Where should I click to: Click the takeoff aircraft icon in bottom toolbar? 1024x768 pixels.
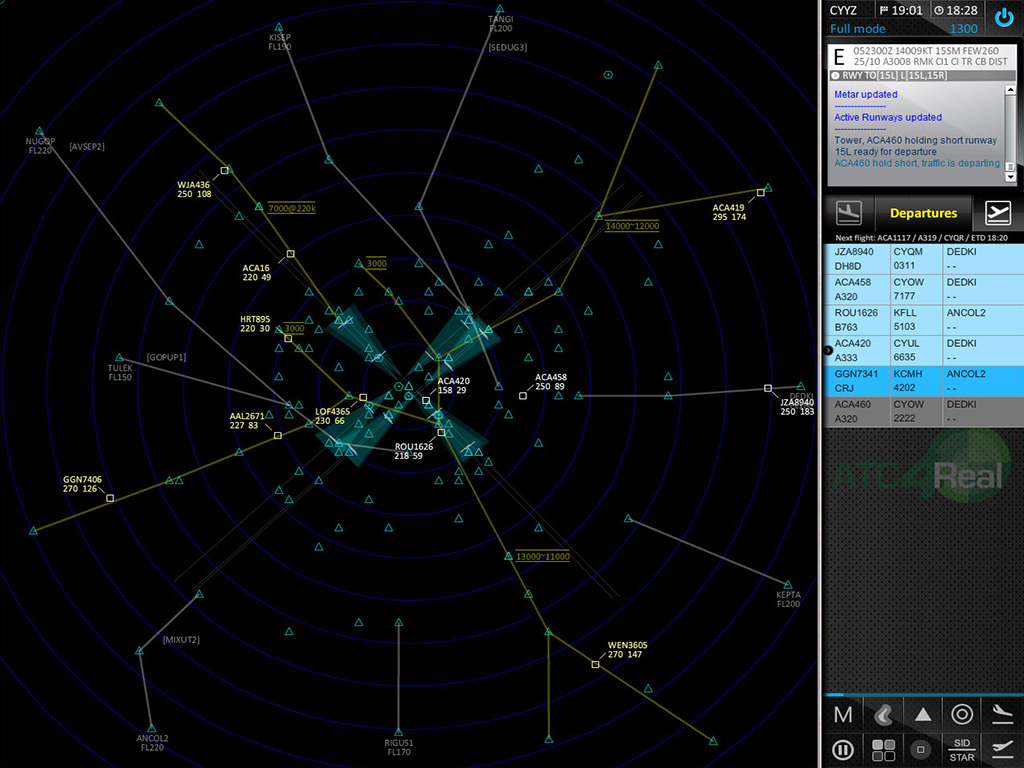click(x=1002, y=749)
